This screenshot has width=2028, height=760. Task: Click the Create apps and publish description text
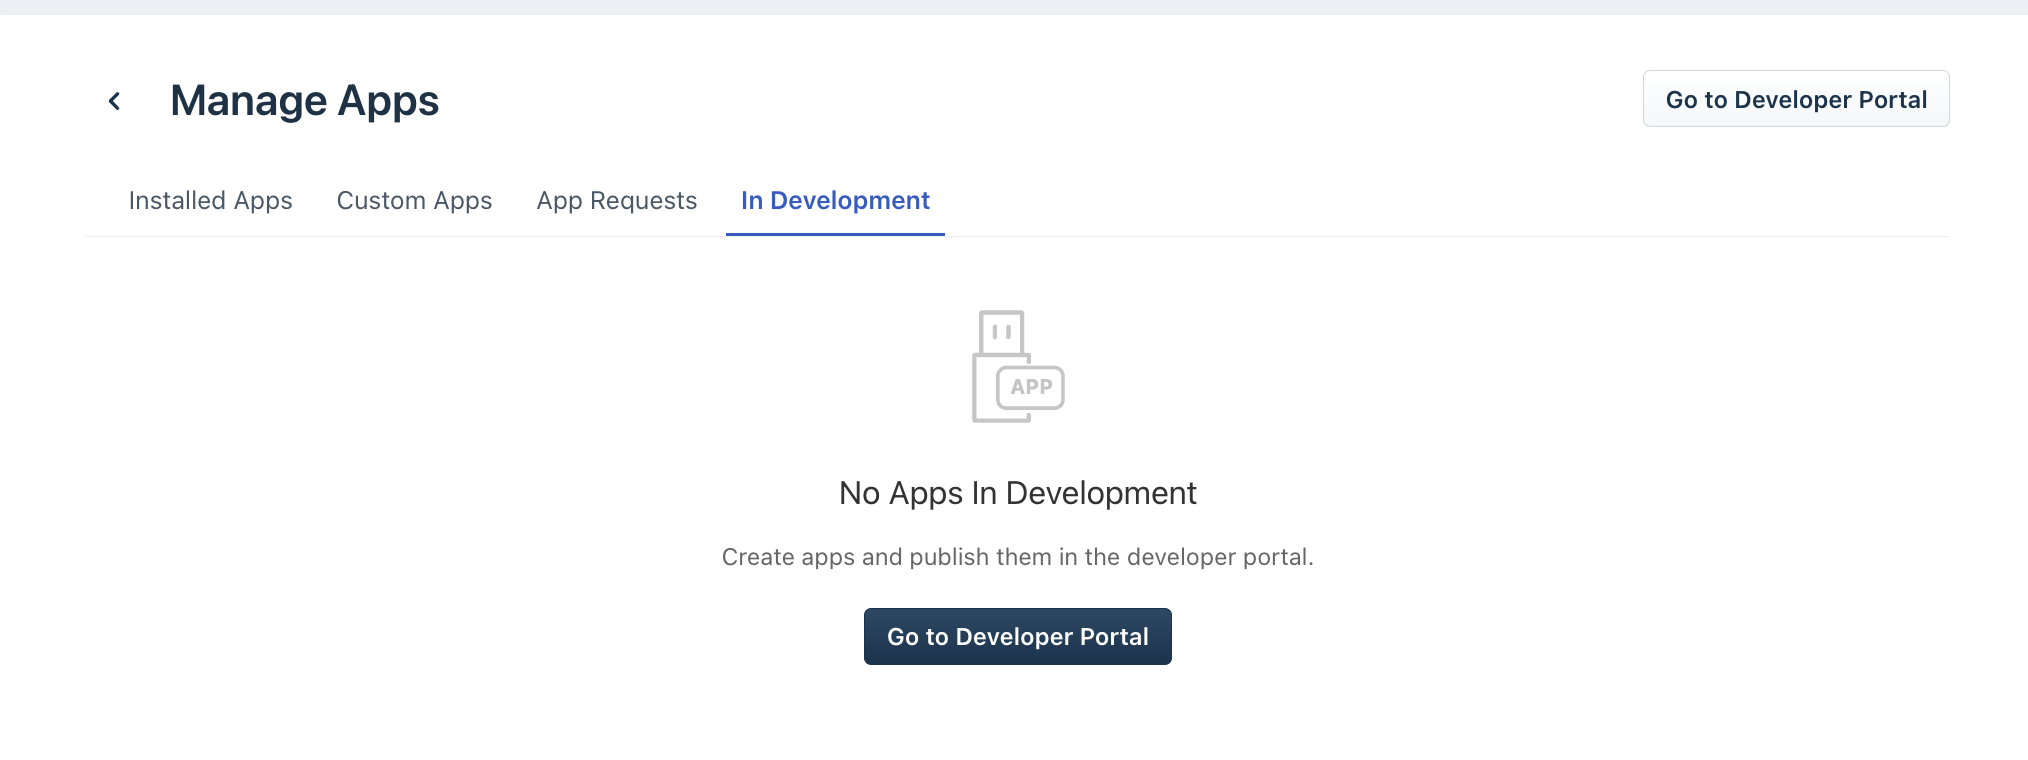[x=1017, y=557]
